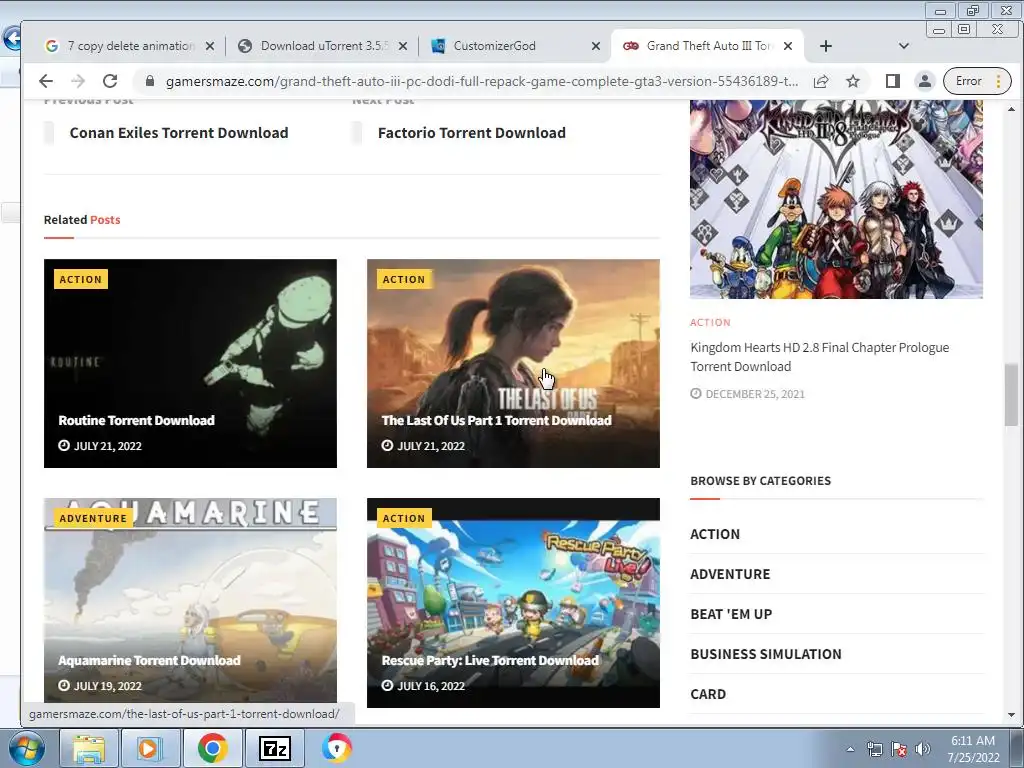This screenshot has height=768, width=1024.
Task: Click the Kingdom Hearts cover image
Action: point(836,199)
